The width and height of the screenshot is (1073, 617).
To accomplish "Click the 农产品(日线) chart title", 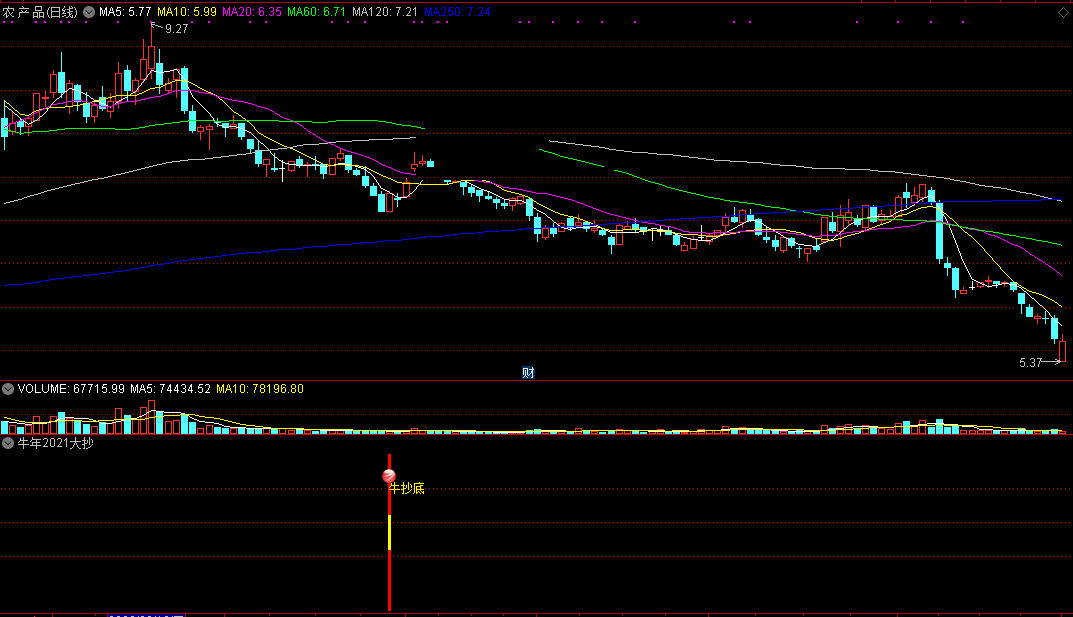I will pos(40,12).
